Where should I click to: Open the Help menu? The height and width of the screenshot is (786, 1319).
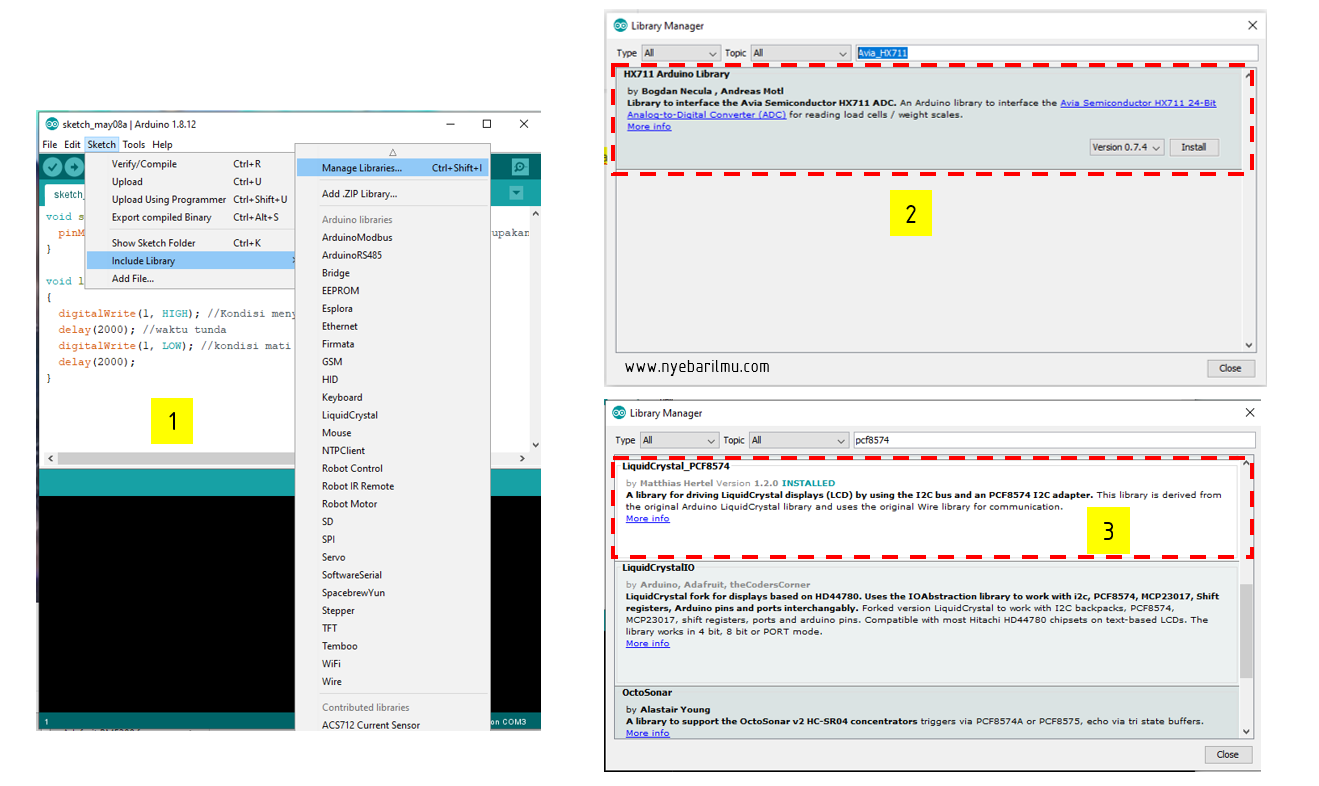pyautogui.click(x=162, y=145)
